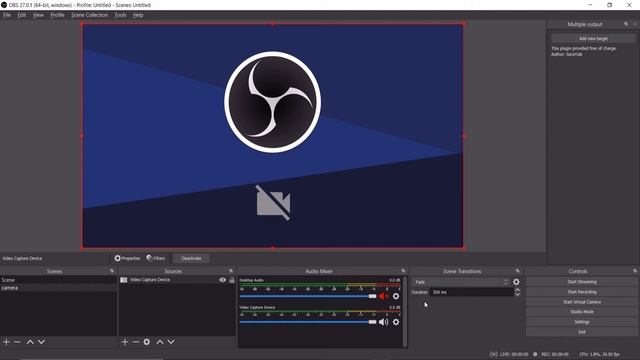This screenshot has width=640, height=360.
Task: Open source Properties button
Action: tap(127, 258)
